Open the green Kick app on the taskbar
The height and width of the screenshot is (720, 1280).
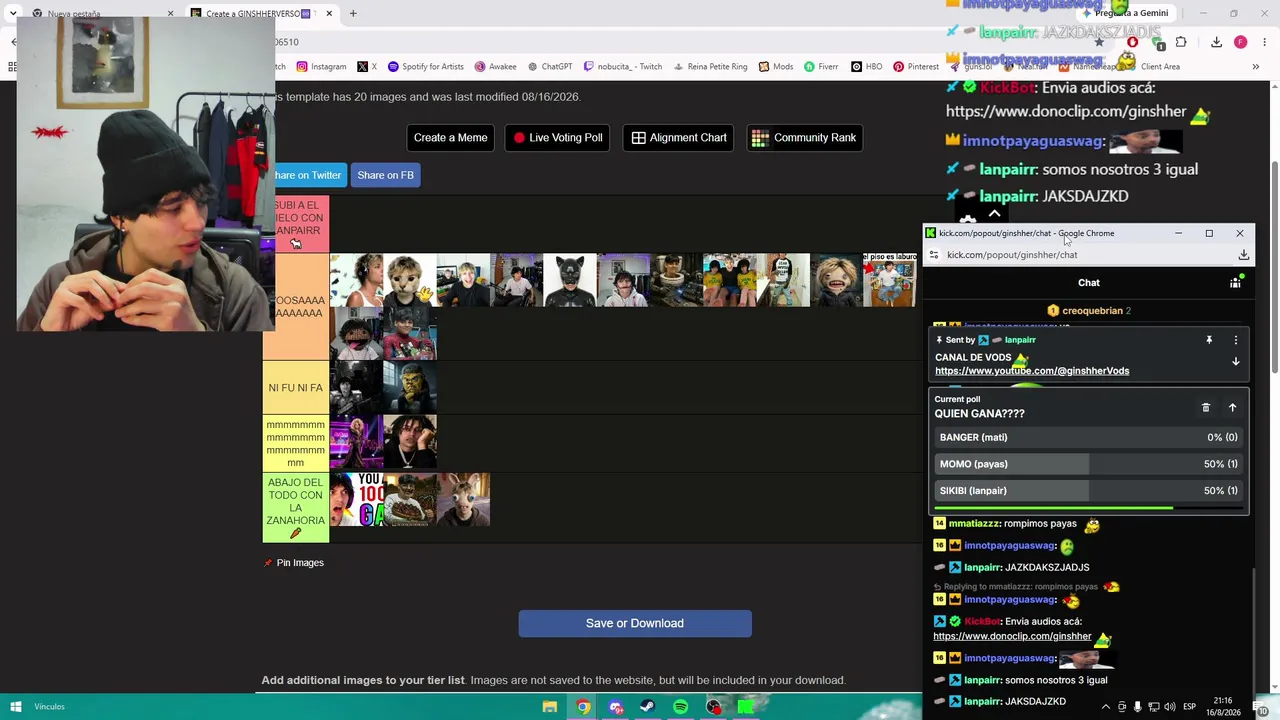(x=746, y=707)
